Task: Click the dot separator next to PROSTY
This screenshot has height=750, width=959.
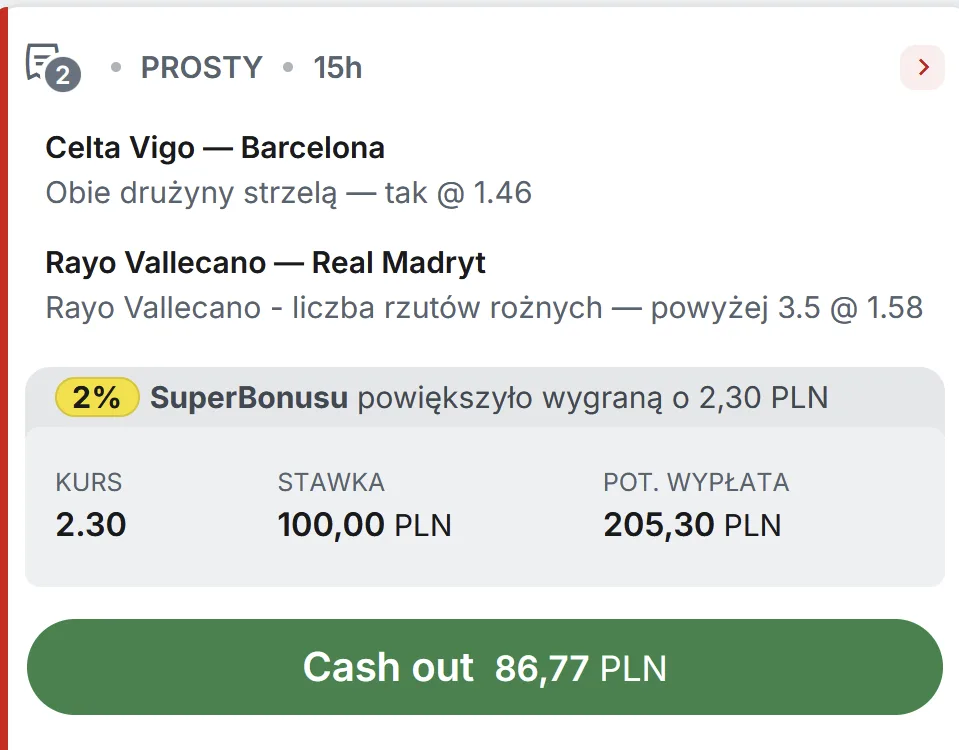Action: coord(116,67)
